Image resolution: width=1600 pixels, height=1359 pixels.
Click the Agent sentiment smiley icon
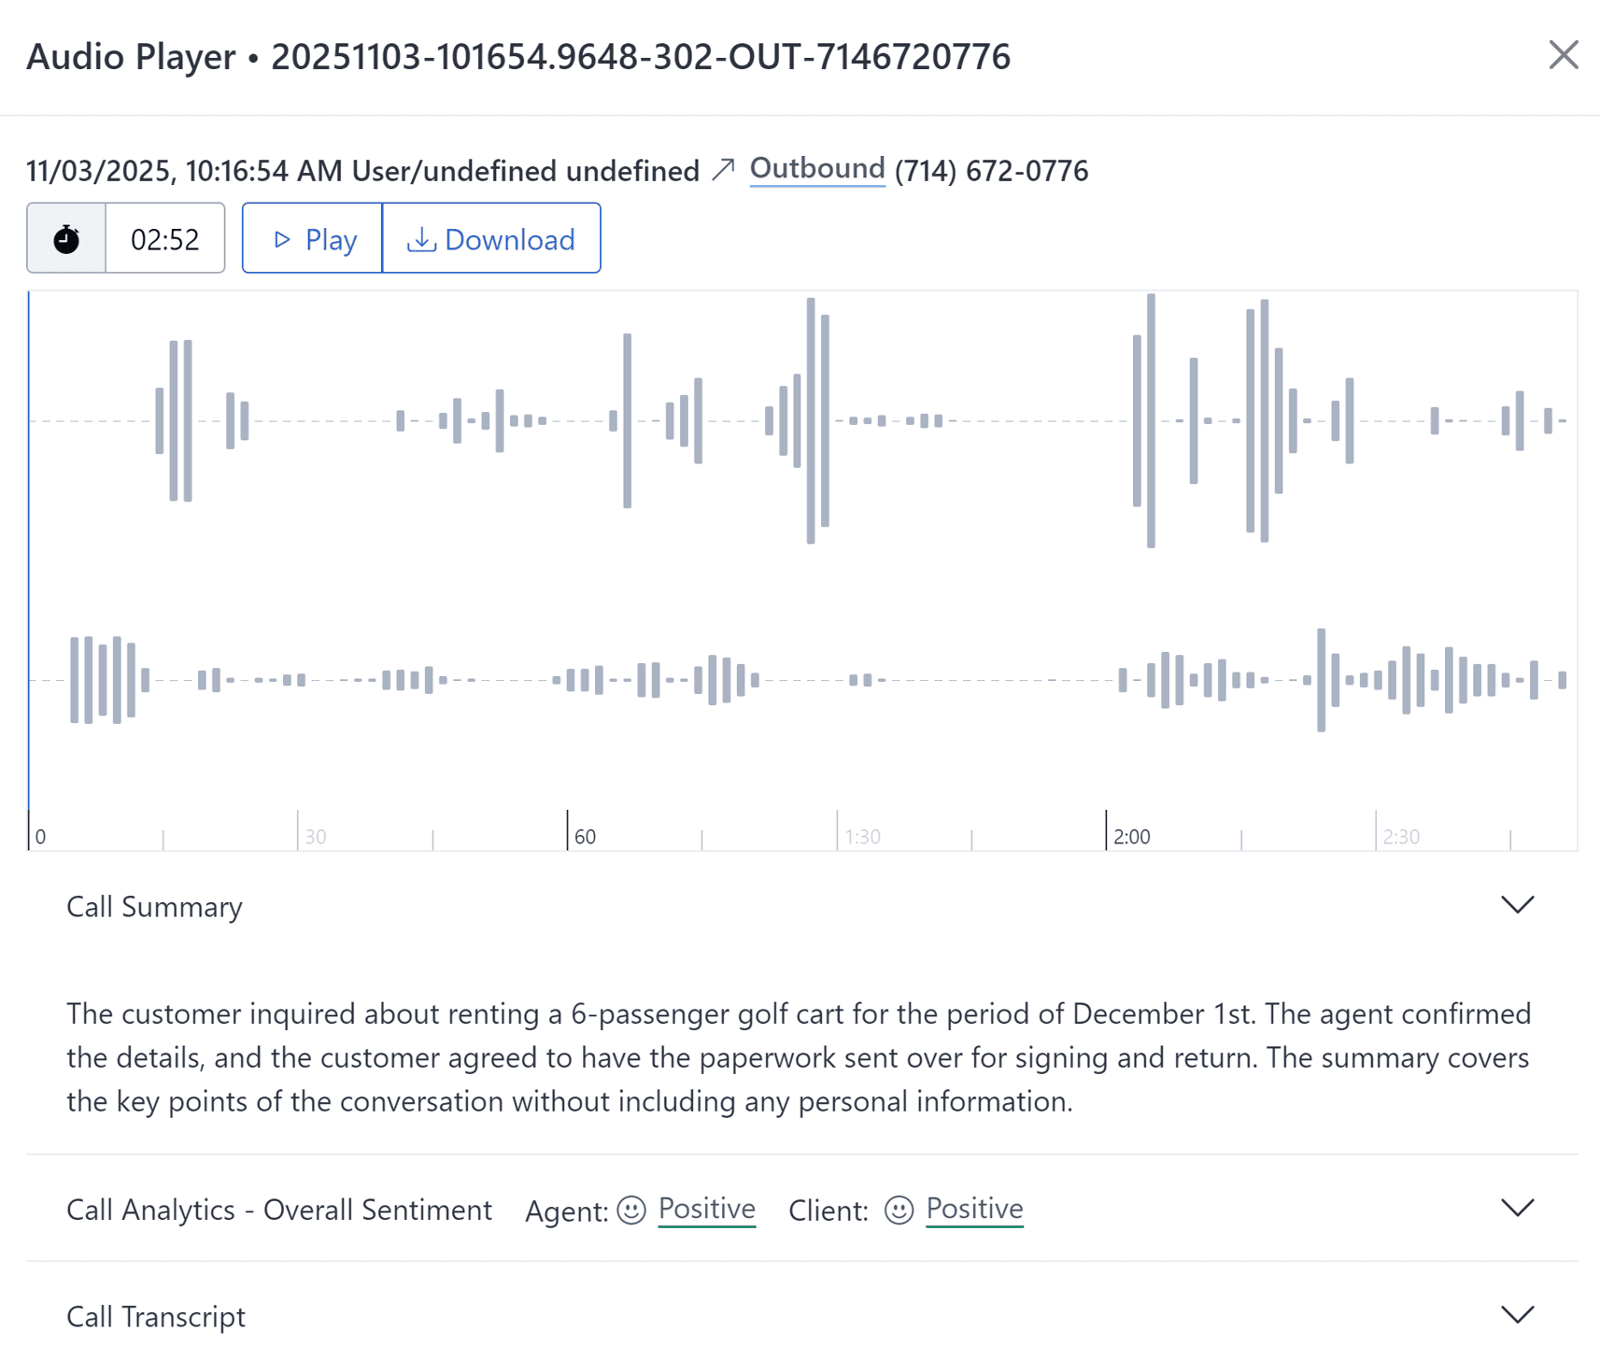click(631, 1210)
